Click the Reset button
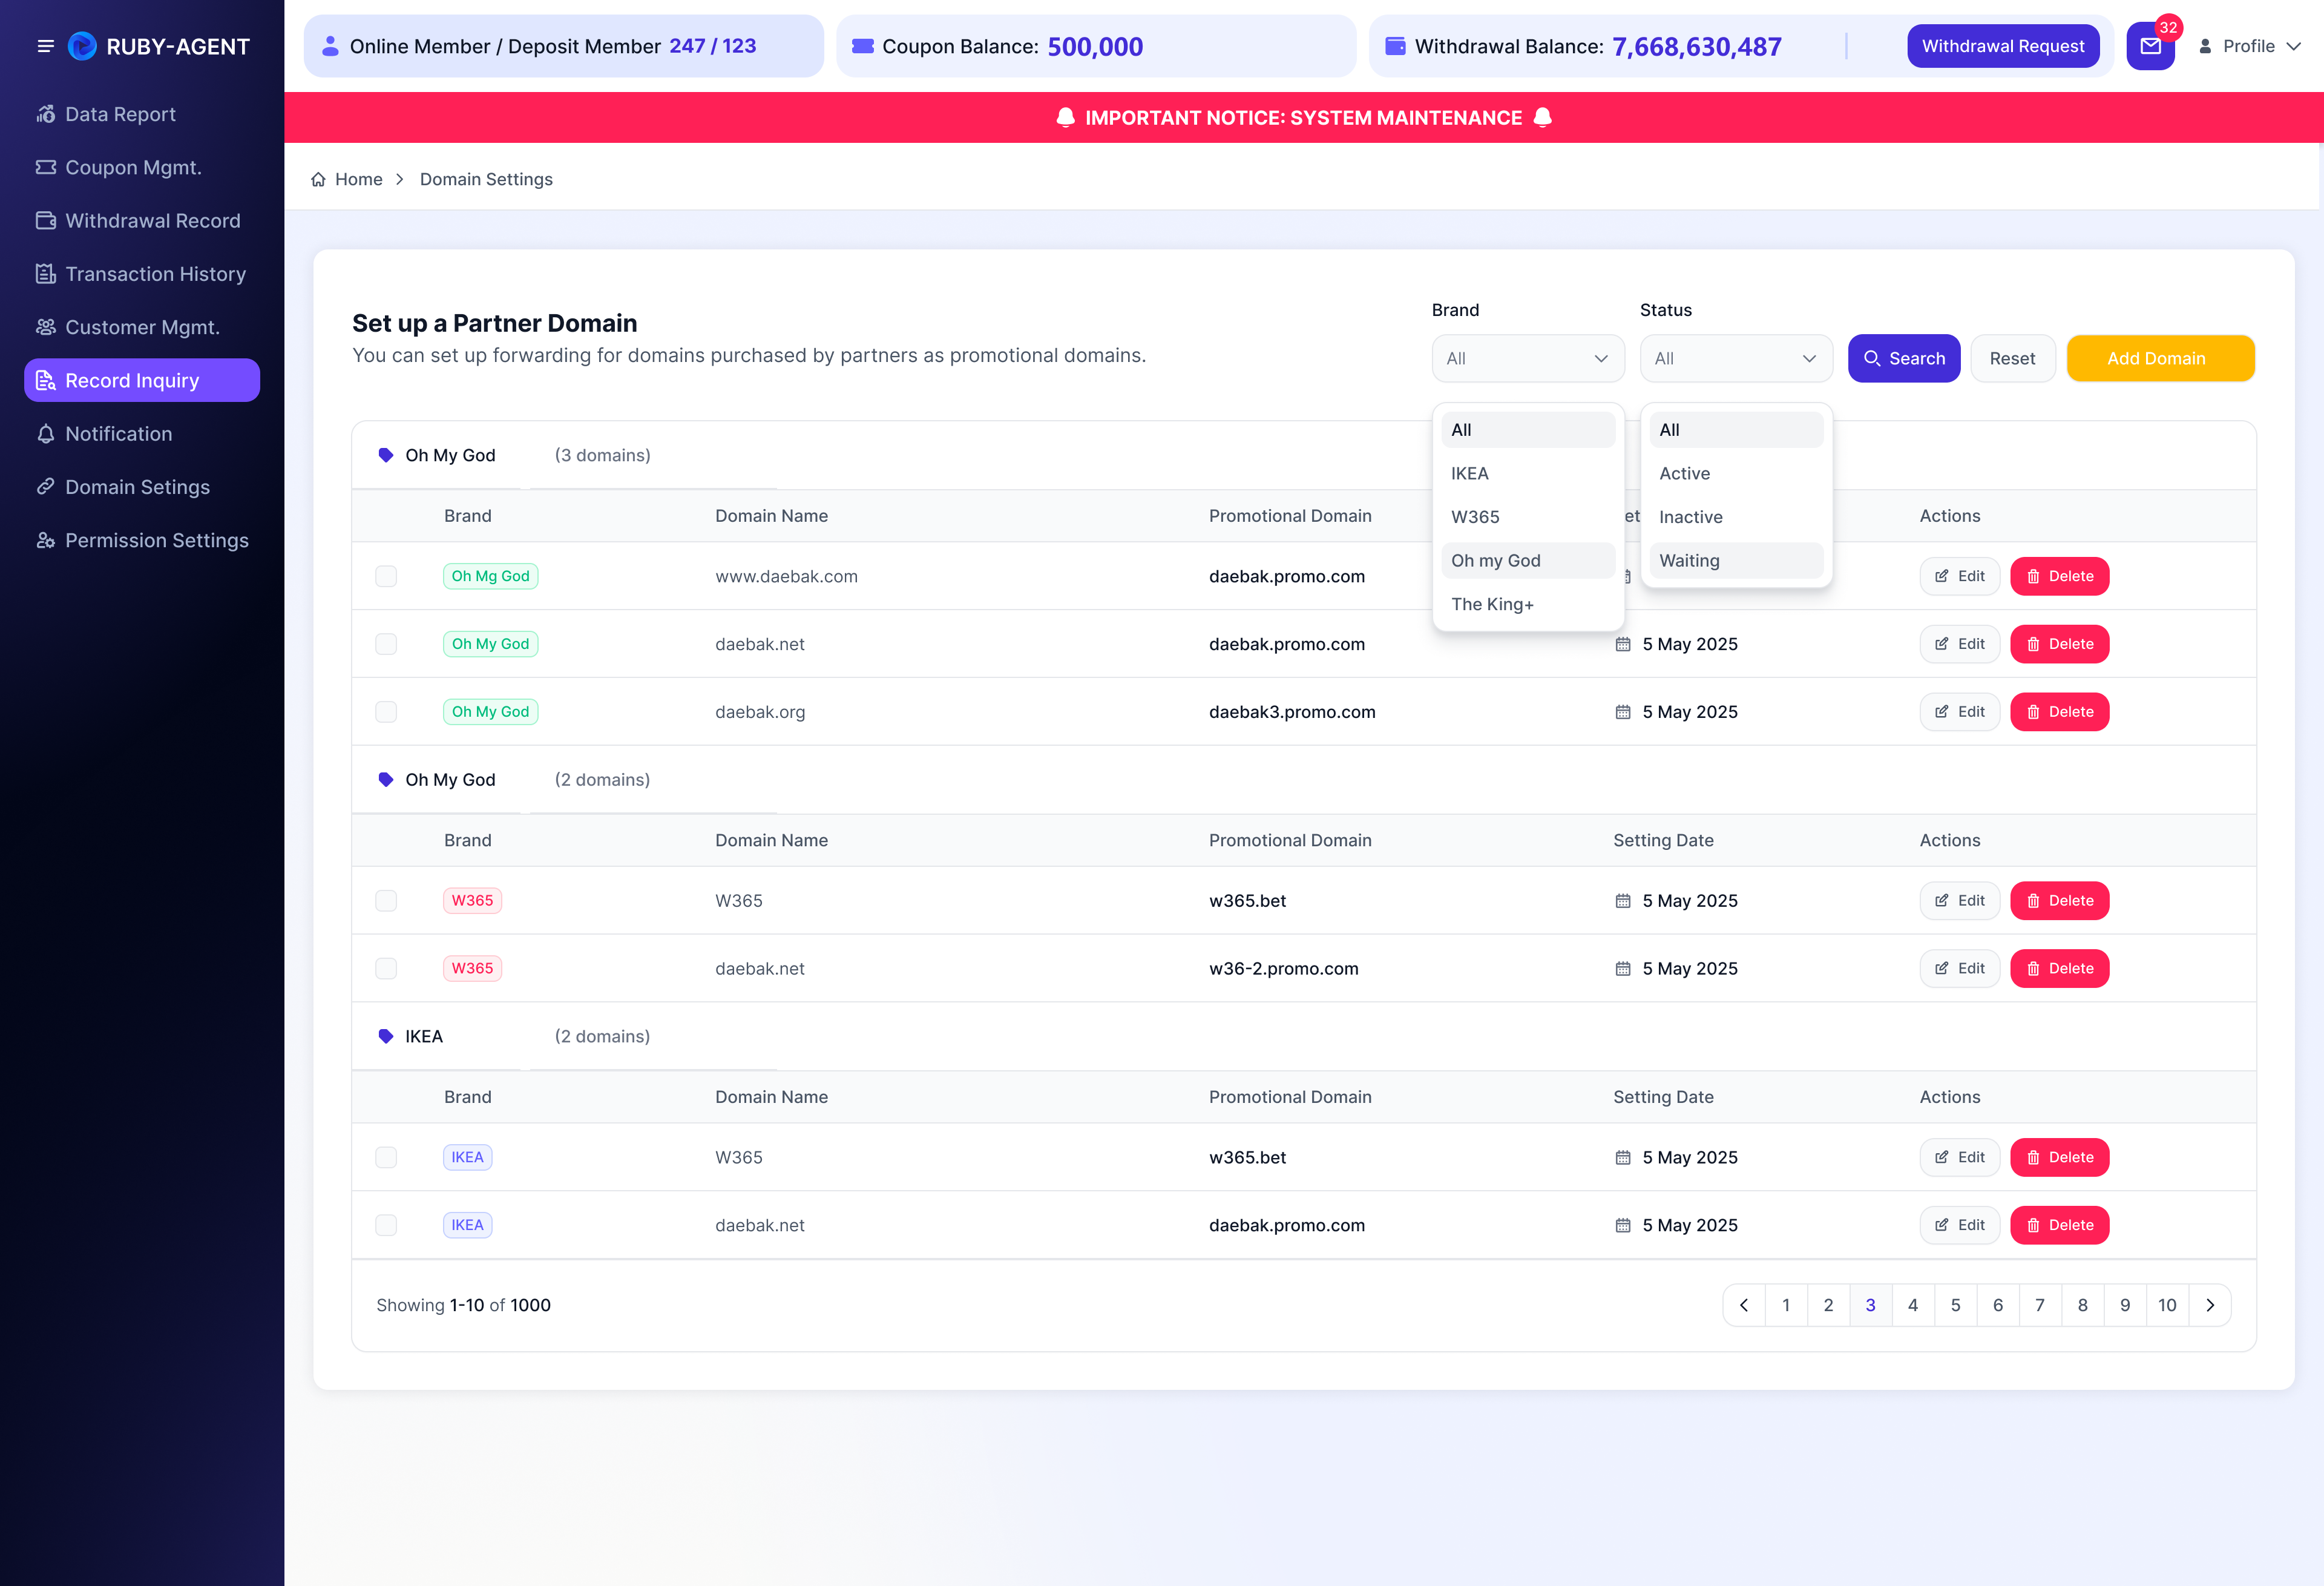The image size is (2324, 1586). click(x=2012, y=358)
